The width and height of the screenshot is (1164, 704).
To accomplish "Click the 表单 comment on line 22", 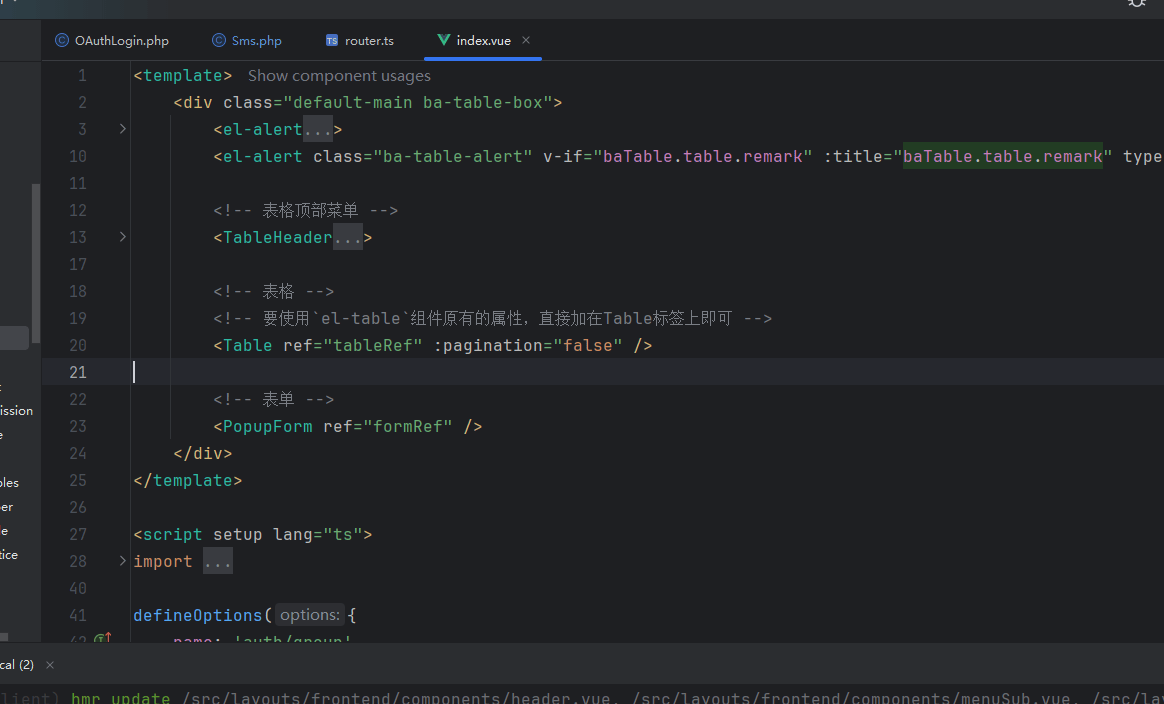I will click(x=273, y=399).
